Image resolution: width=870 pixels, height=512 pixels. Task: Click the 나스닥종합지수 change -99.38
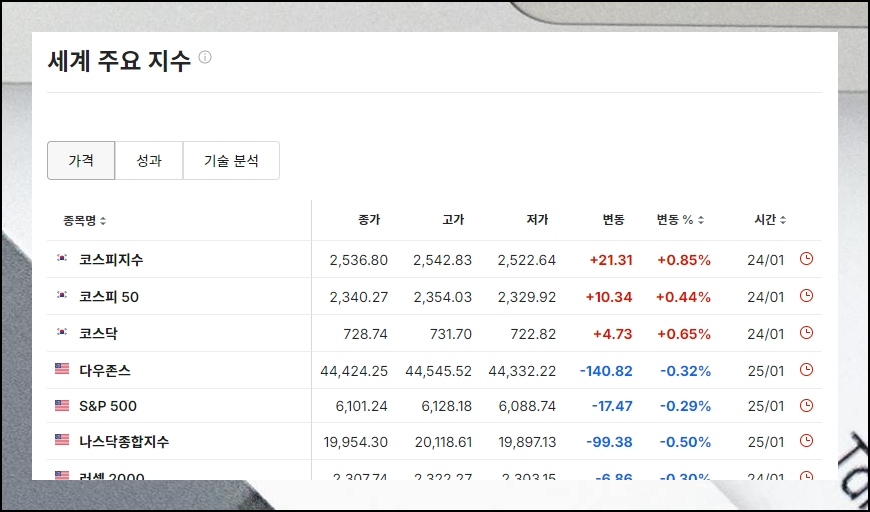tap(609, 442)
